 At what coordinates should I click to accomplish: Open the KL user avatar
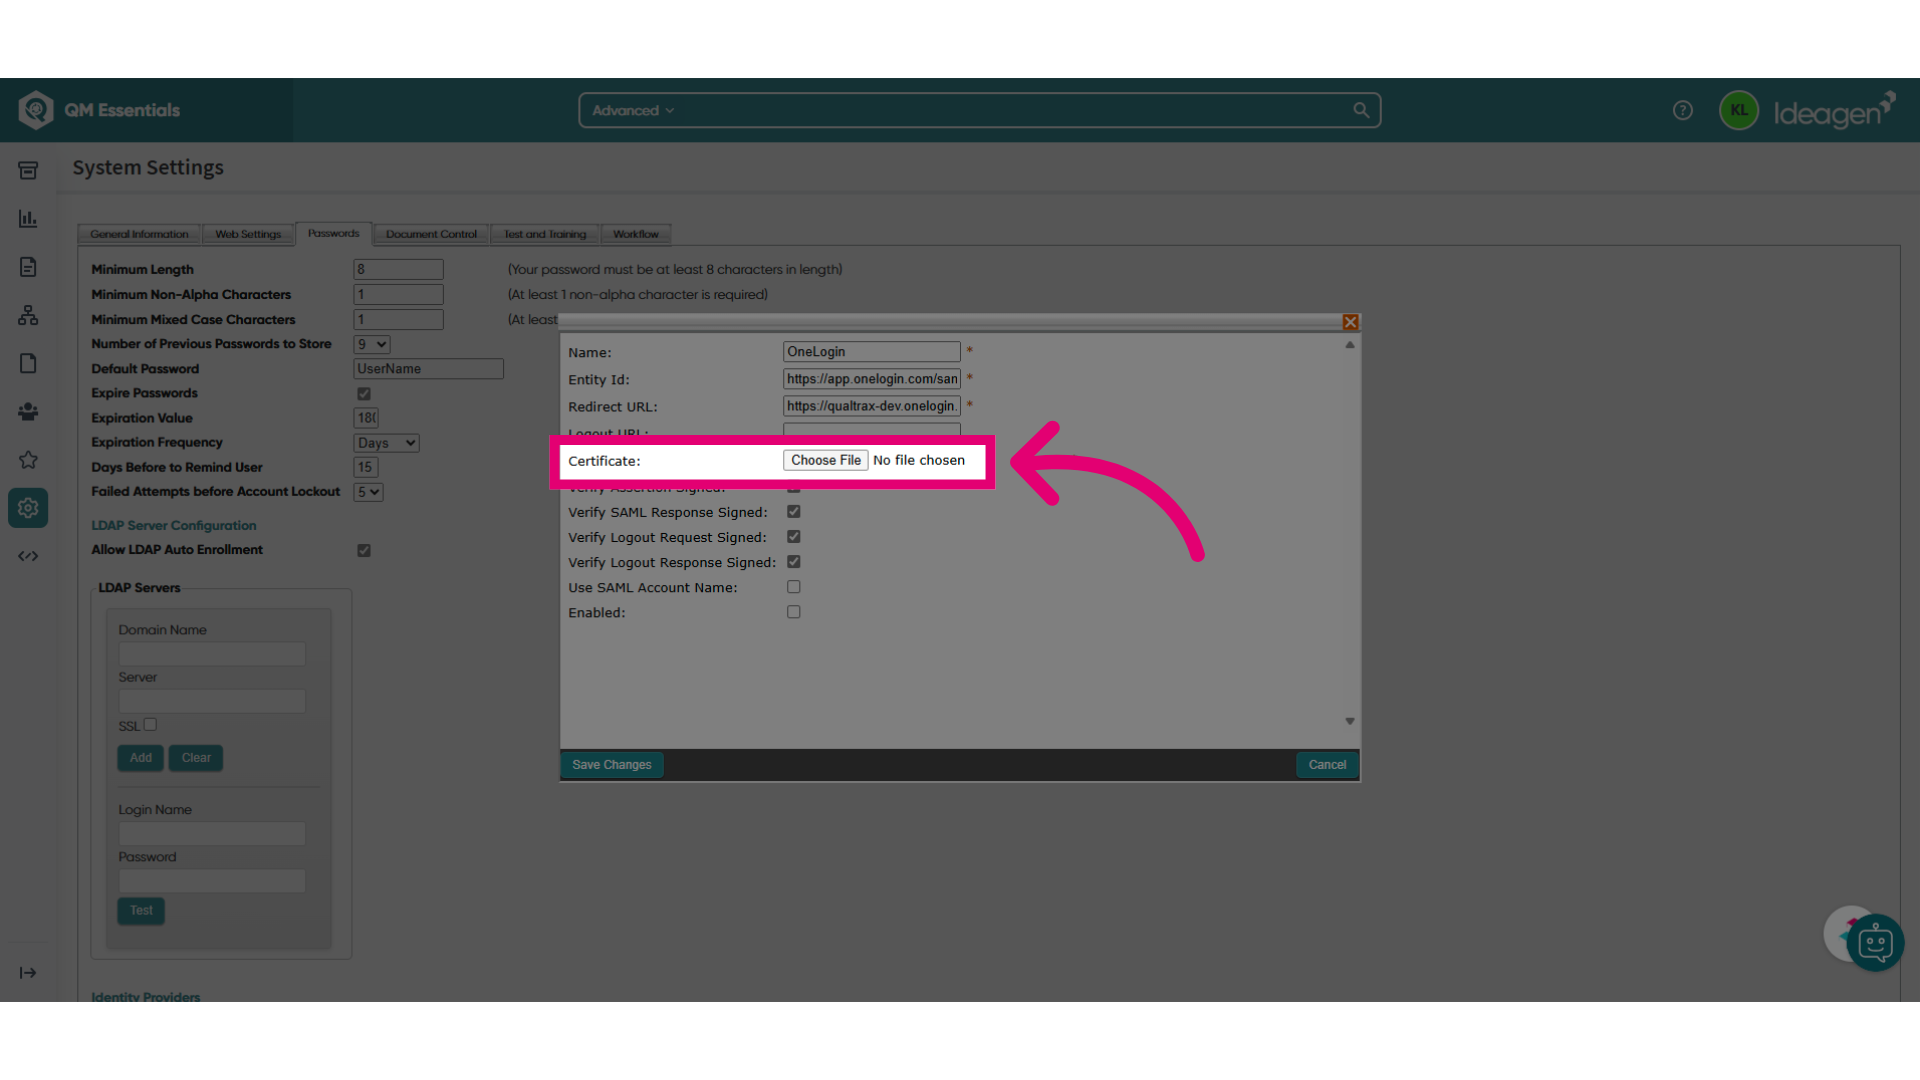(1739, 110)
